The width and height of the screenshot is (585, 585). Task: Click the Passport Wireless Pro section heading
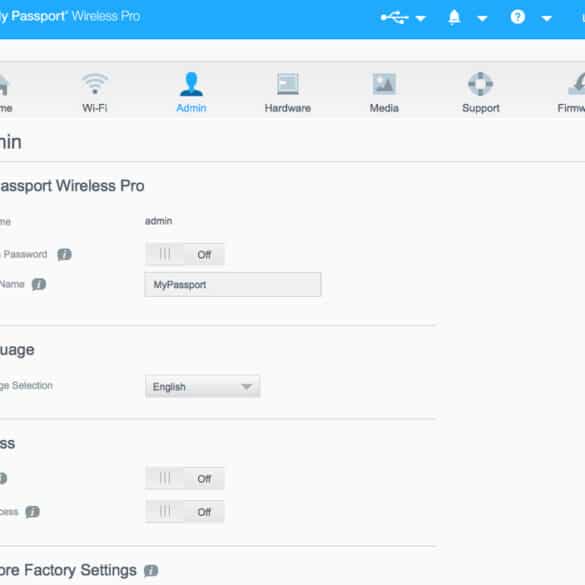[x=72, y=186]
